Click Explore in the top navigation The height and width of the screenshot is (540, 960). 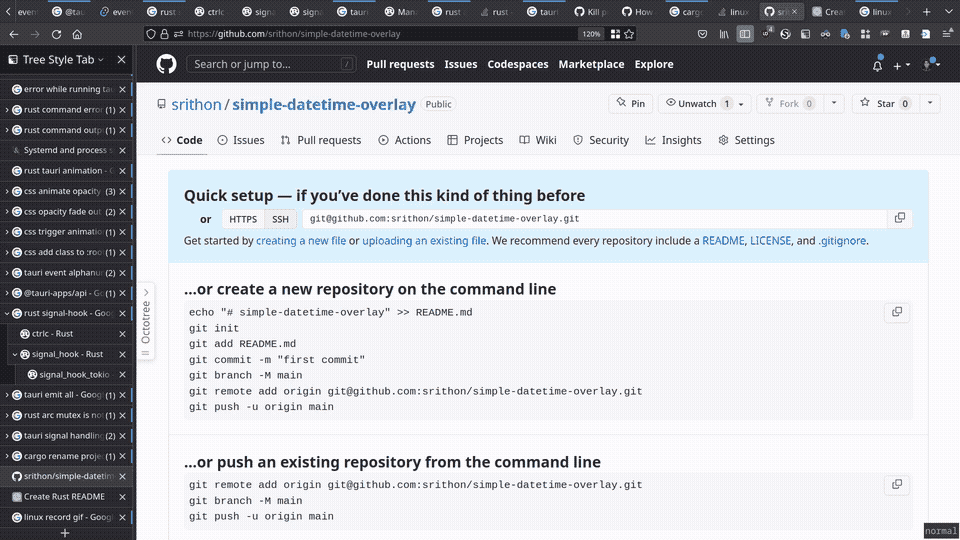pos(654,64)
